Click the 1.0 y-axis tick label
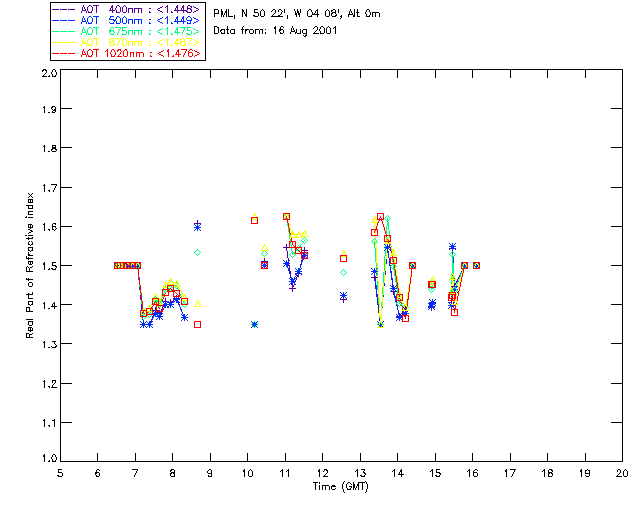 pyautogui.click(x=49, y=459)
